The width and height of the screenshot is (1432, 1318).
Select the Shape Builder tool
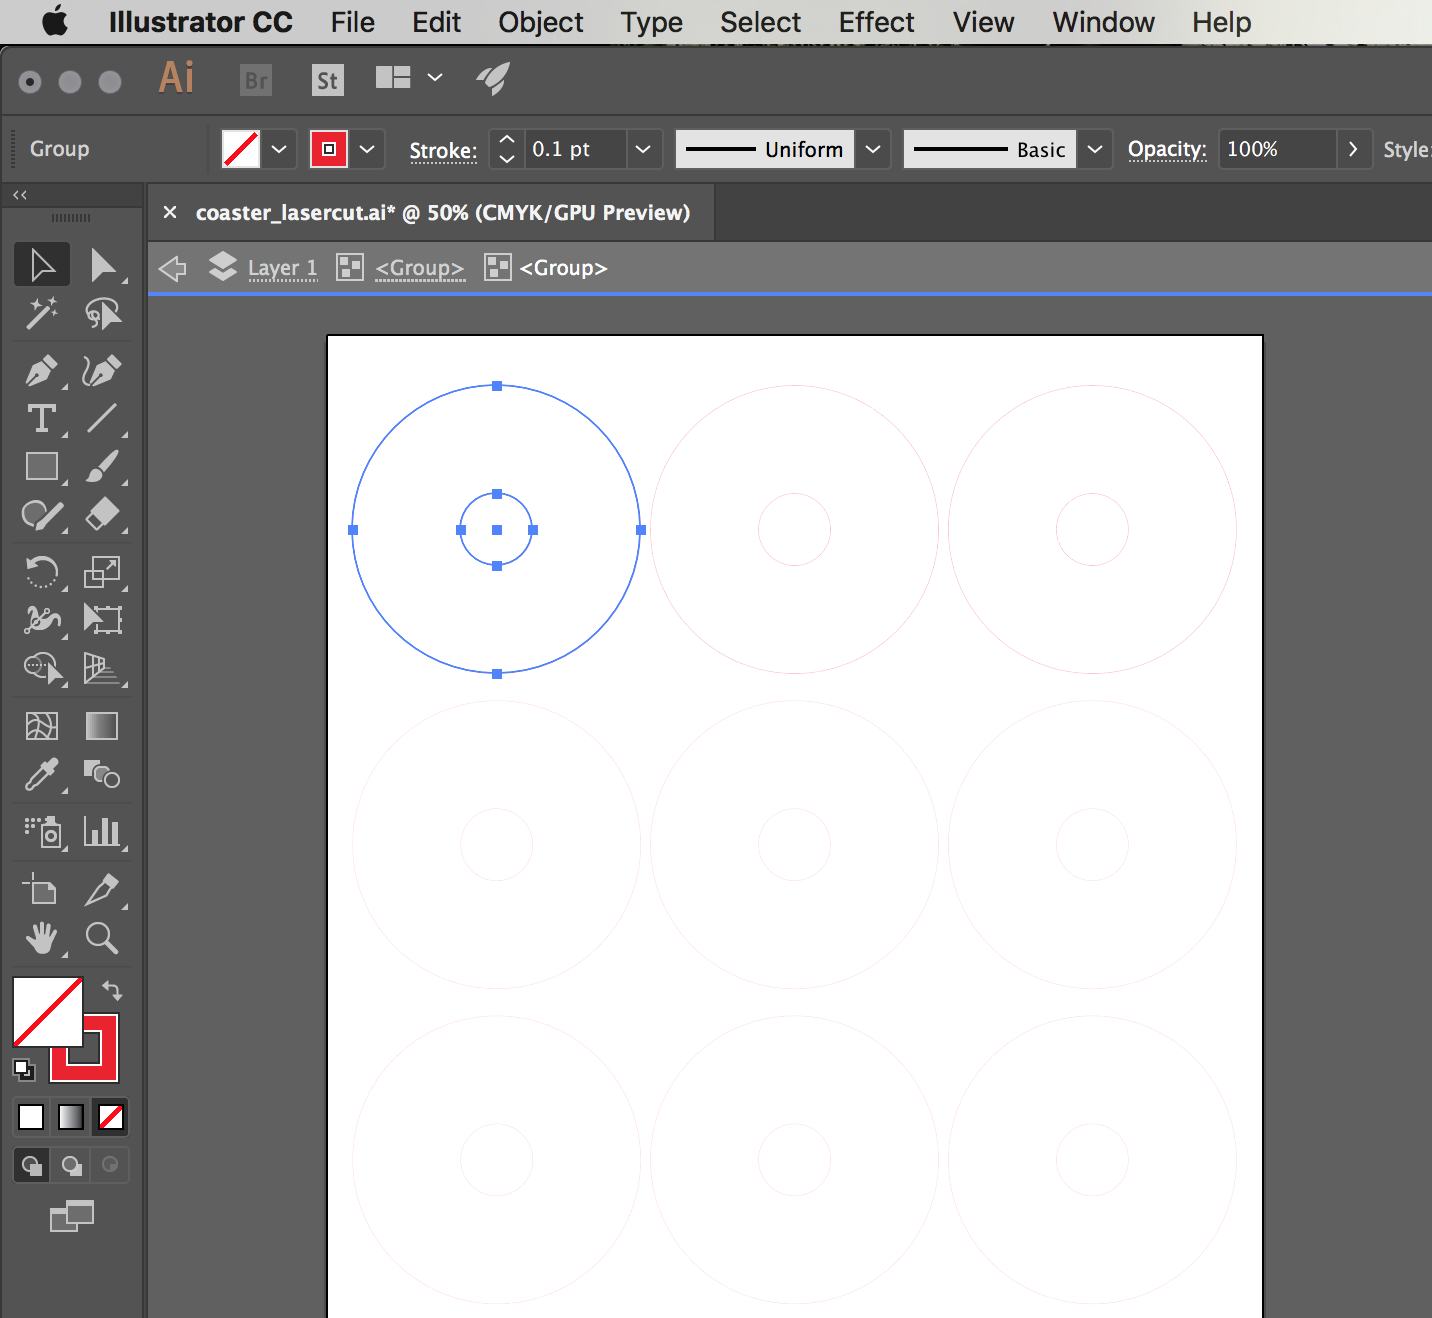(x=42, y=668)
